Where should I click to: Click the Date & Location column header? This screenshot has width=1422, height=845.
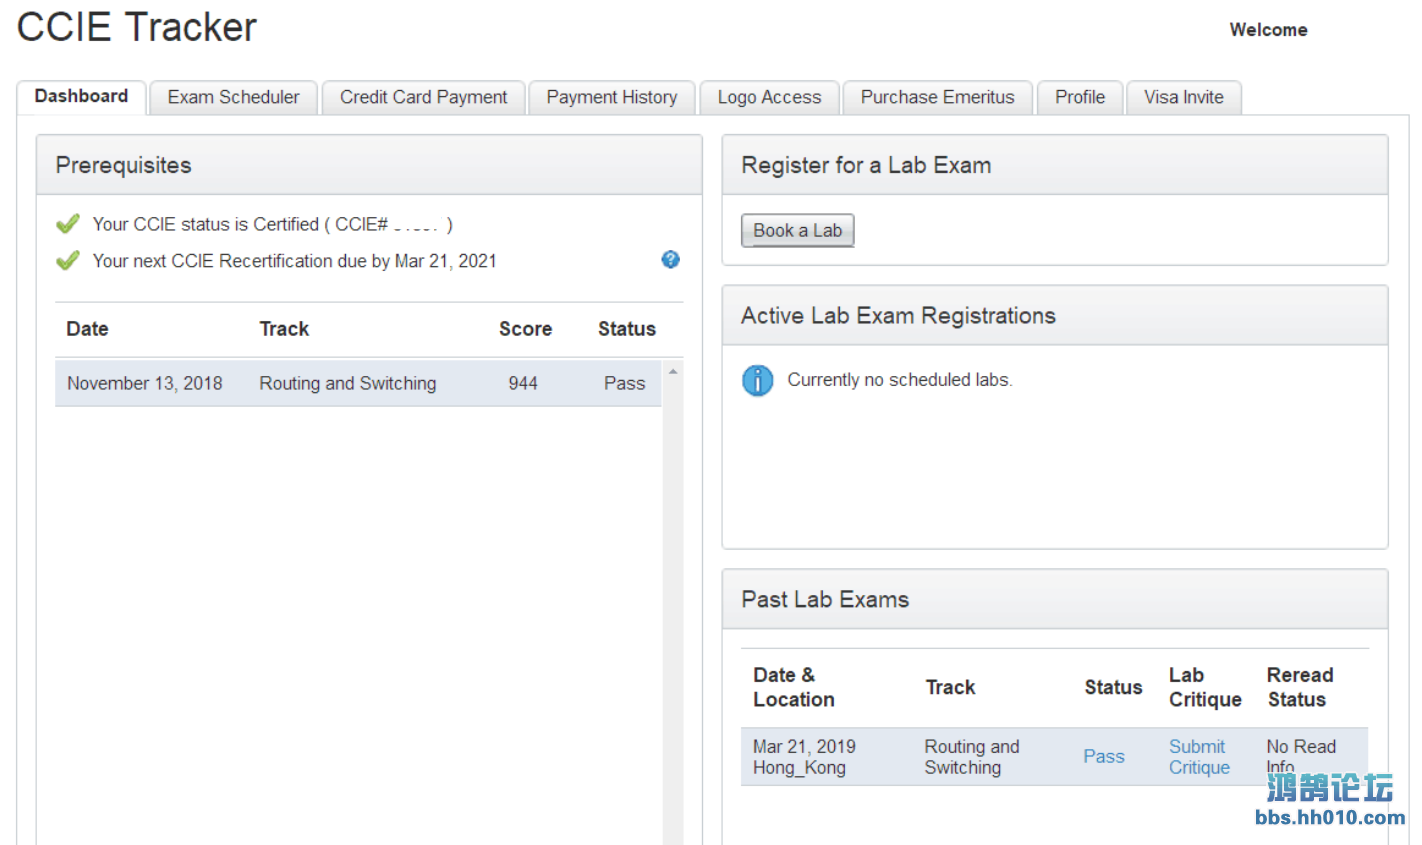point(794,687)
